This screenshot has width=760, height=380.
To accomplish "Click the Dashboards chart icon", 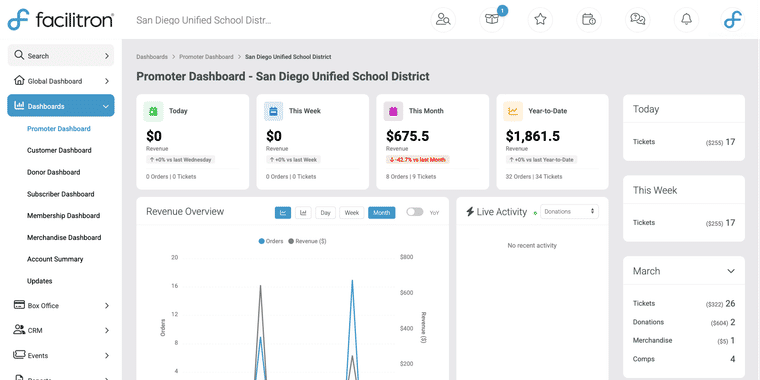I will [x=19, y=105].
